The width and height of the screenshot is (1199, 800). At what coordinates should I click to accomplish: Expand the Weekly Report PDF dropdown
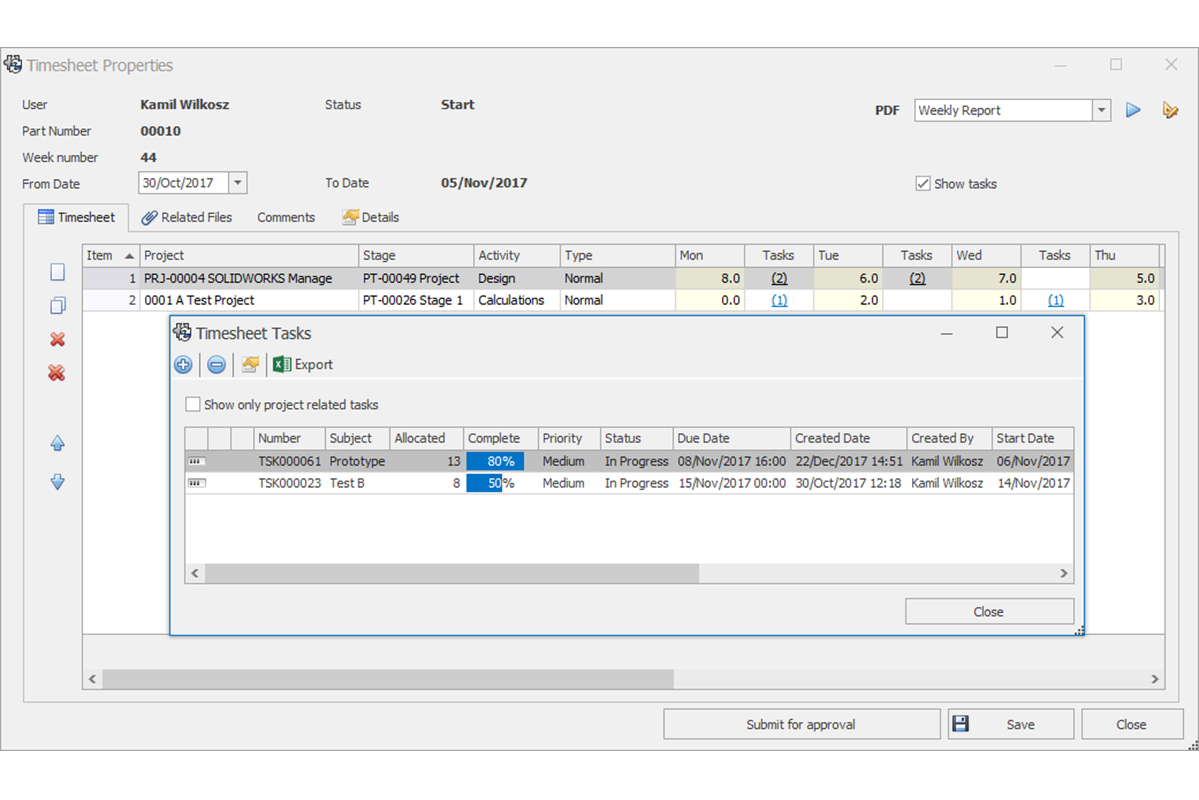click(1101, 110)
